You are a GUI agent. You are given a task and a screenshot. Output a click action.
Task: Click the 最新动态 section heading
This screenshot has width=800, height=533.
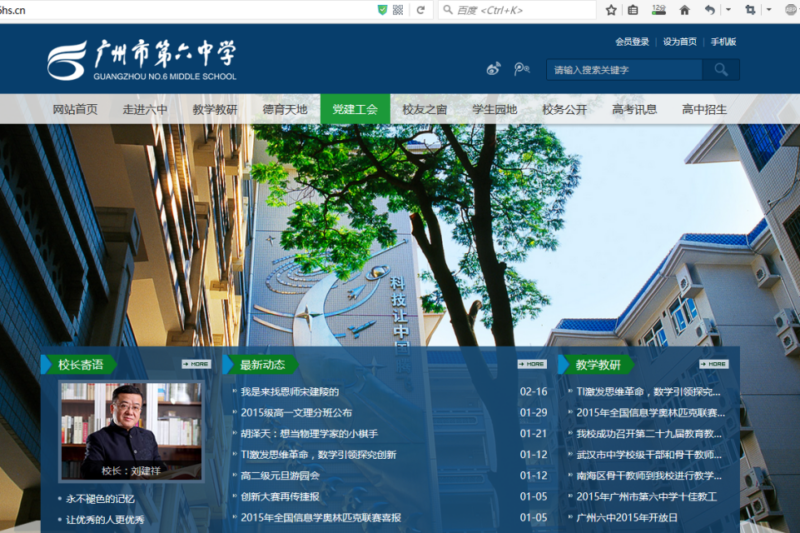[262, 365]
